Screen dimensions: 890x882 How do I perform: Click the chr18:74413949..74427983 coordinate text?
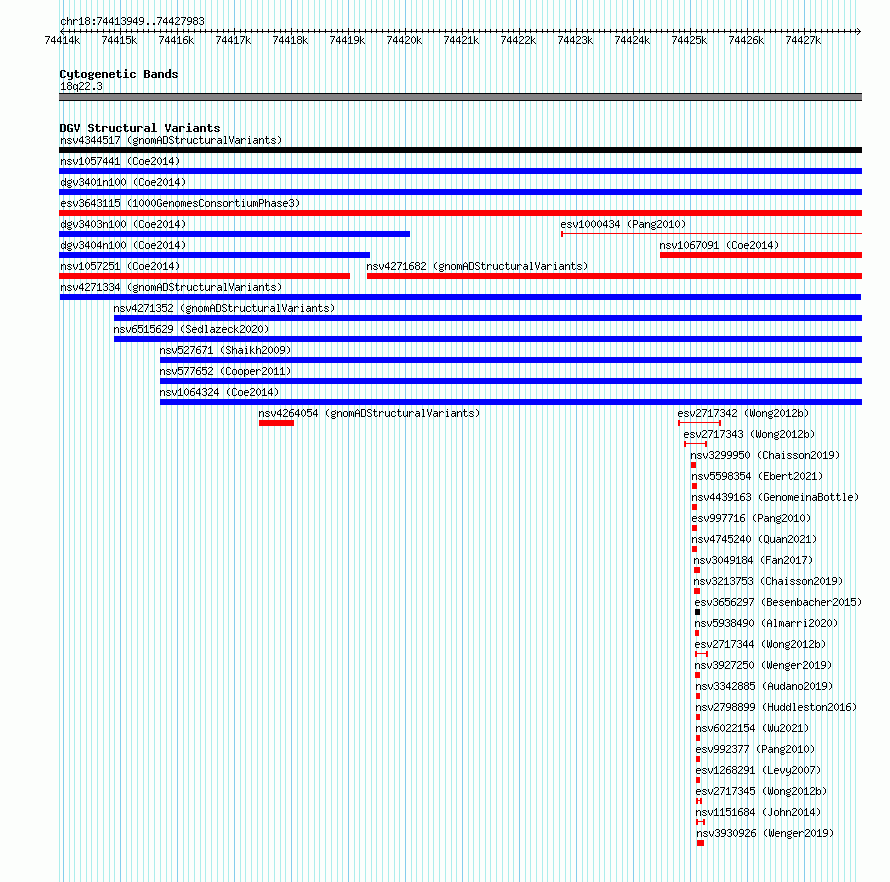tap(132, 21)
